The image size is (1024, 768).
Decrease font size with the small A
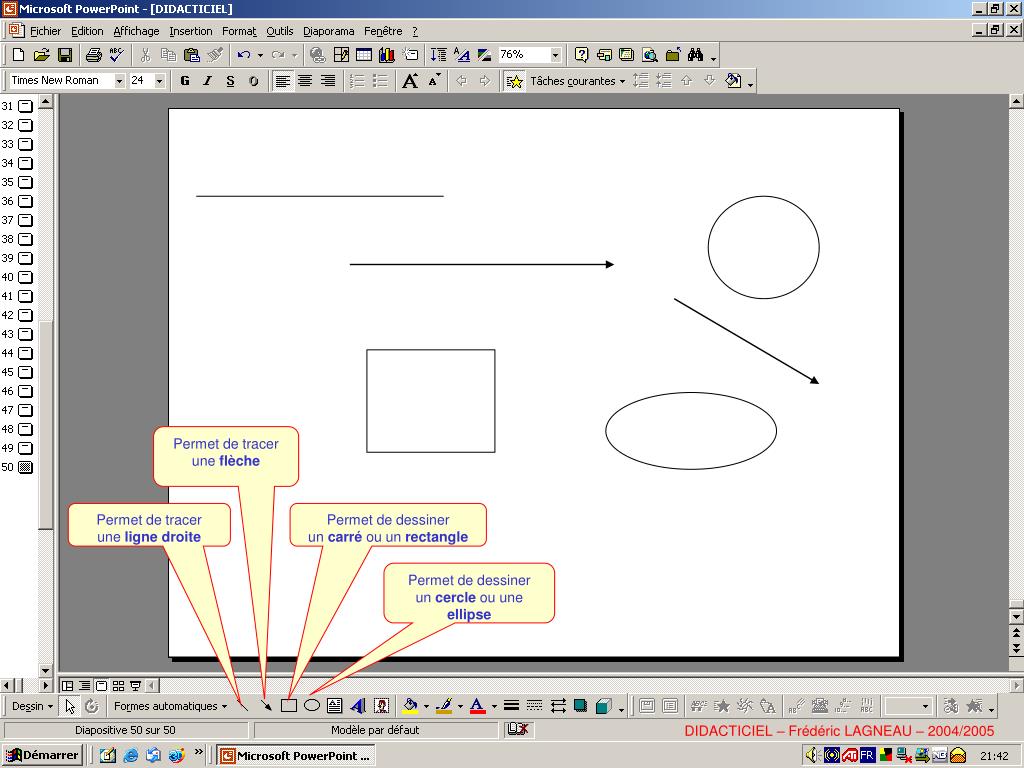(434, 81)
